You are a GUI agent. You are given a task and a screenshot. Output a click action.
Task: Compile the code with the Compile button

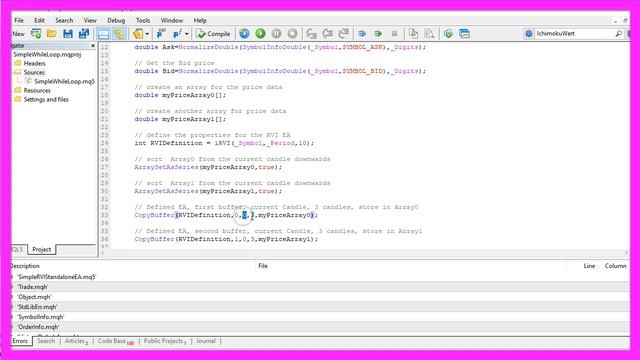[x=213, y=34]
